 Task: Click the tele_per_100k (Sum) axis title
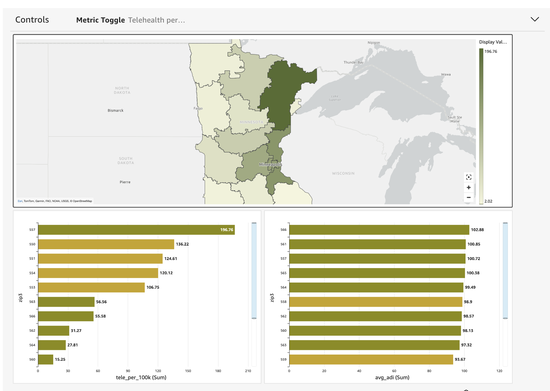[141, 378]
